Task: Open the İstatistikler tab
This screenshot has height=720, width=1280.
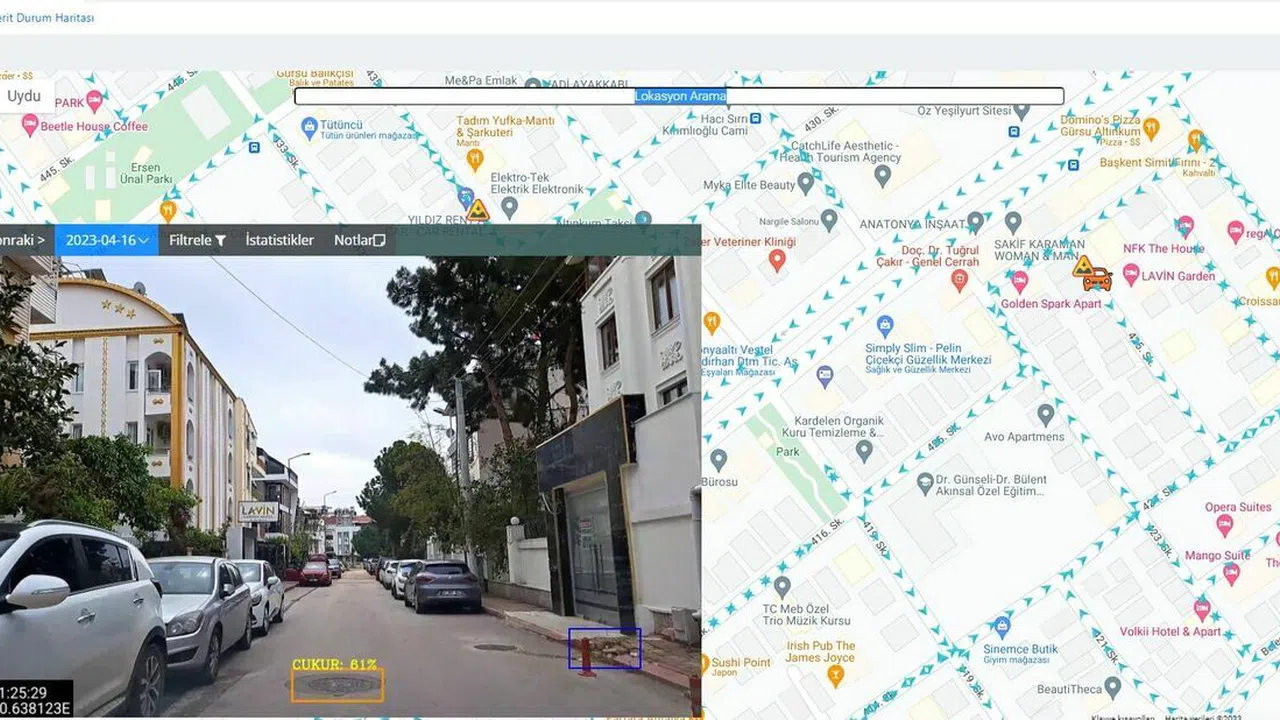Action: click(279, 240)
